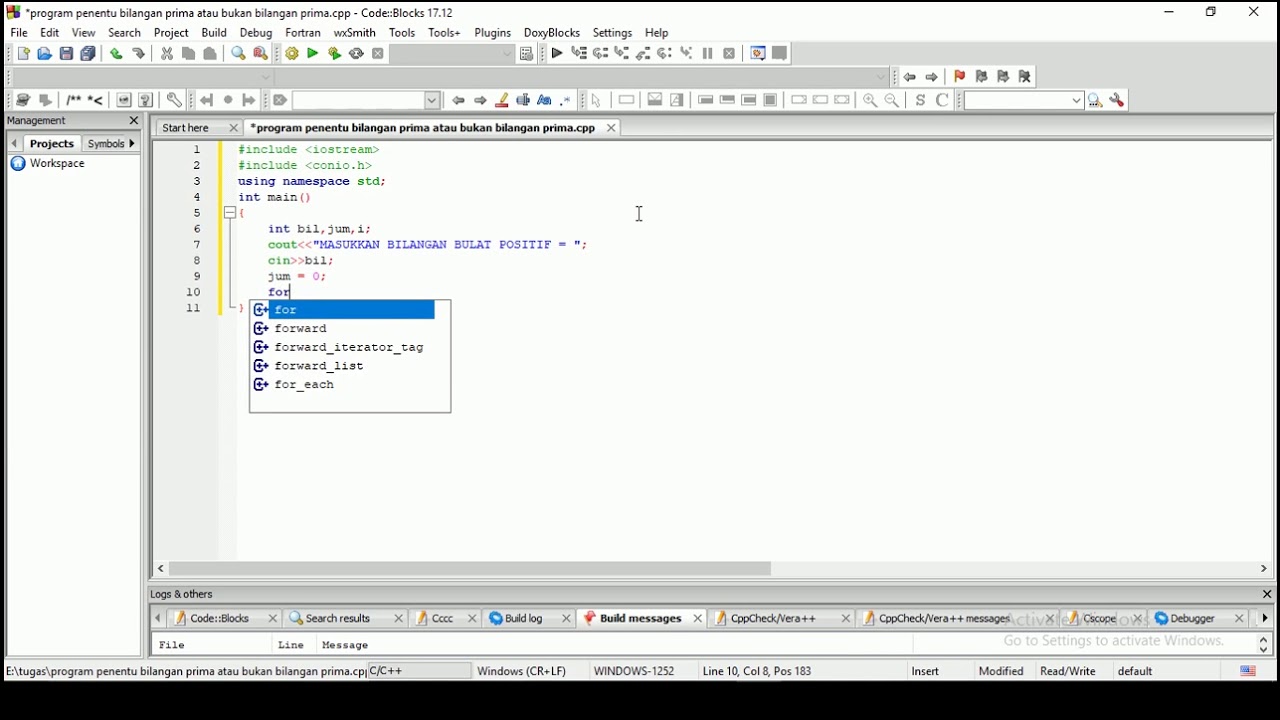Toggle source view S icon
Viewport: 1280px width, 720px height.
pyautogui.click(x=921, y=100)
